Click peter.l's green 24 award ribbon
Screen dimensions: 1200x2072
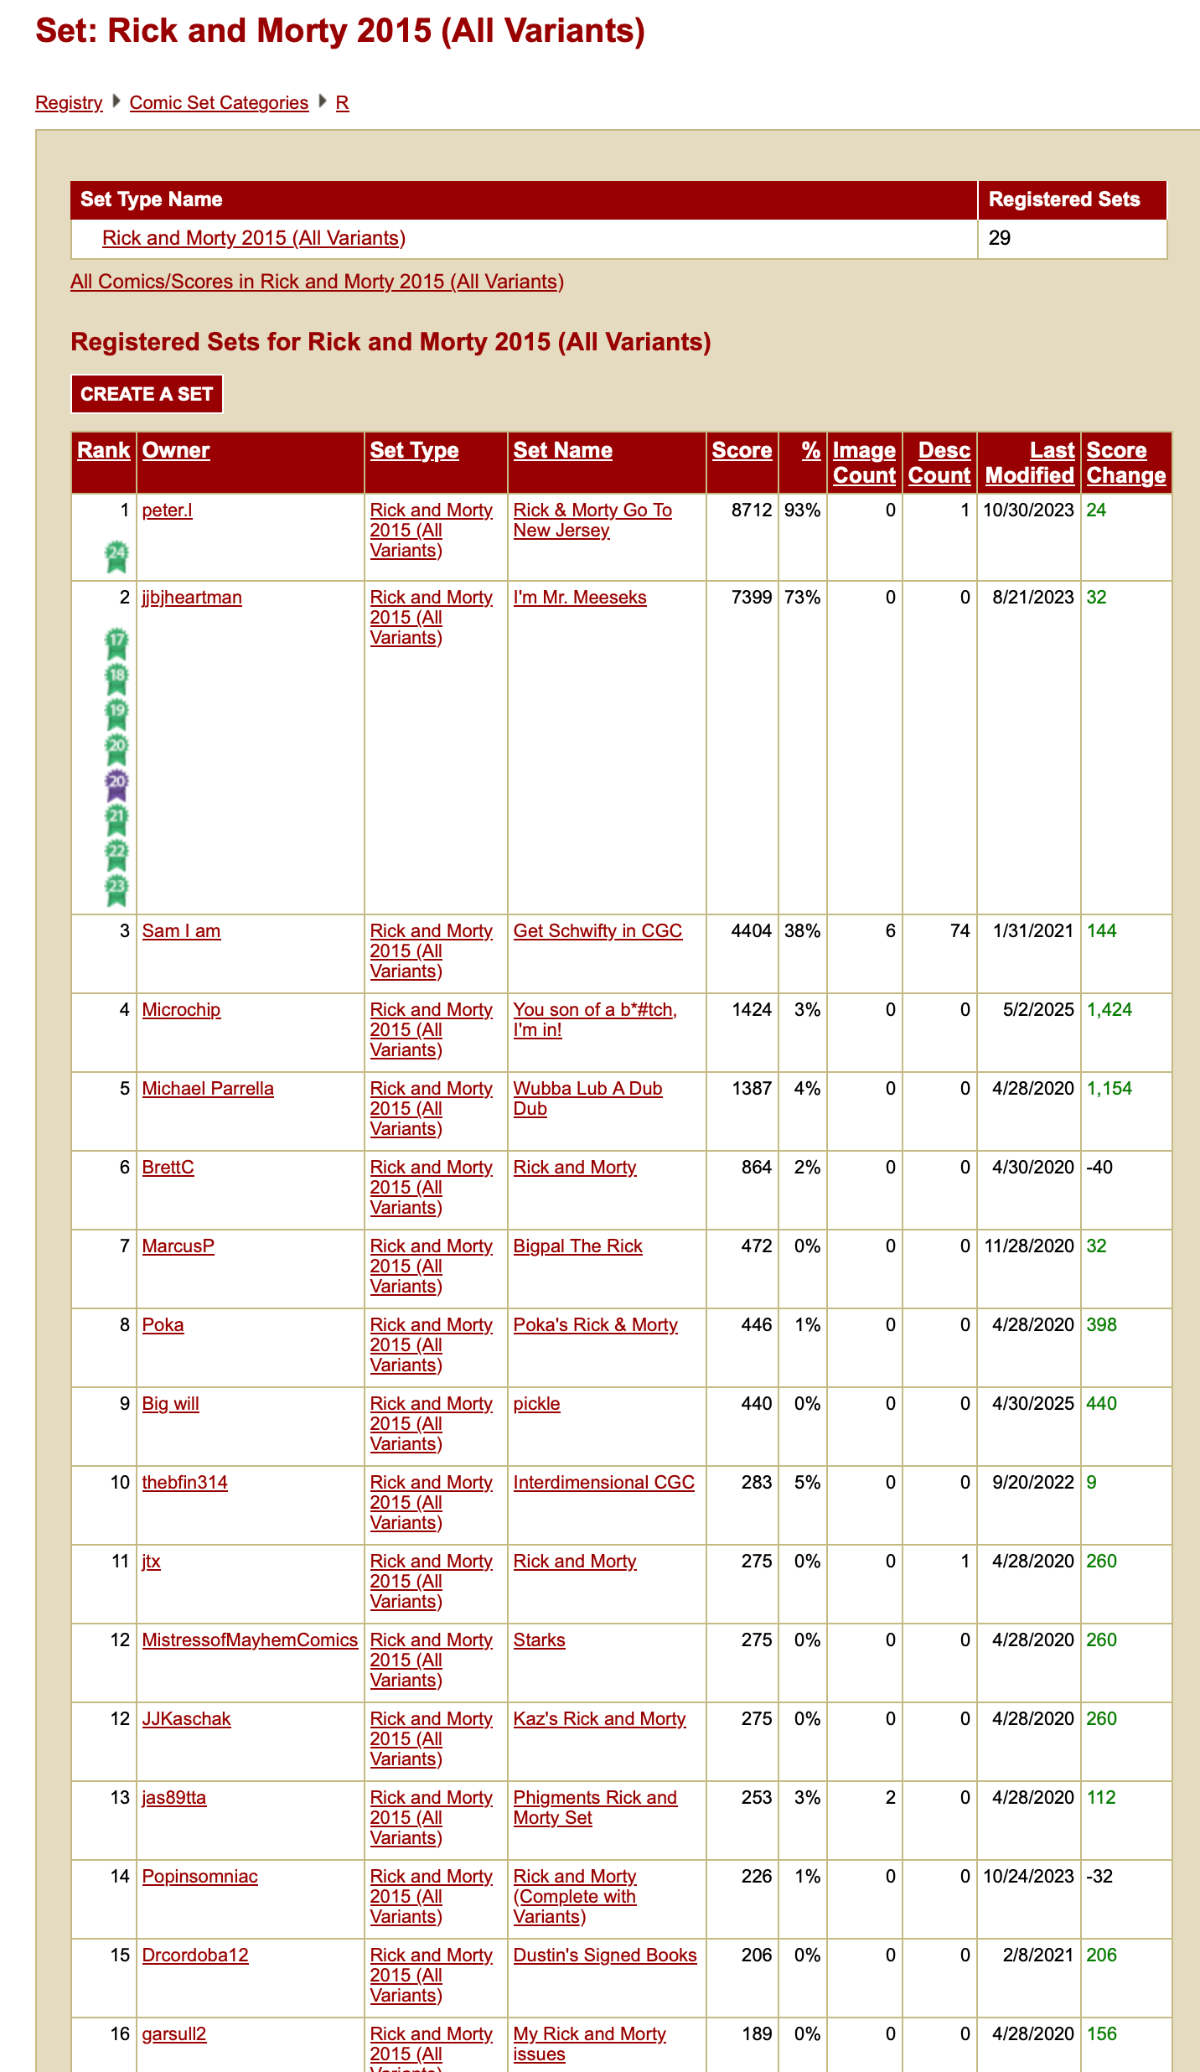click(117, 556)
